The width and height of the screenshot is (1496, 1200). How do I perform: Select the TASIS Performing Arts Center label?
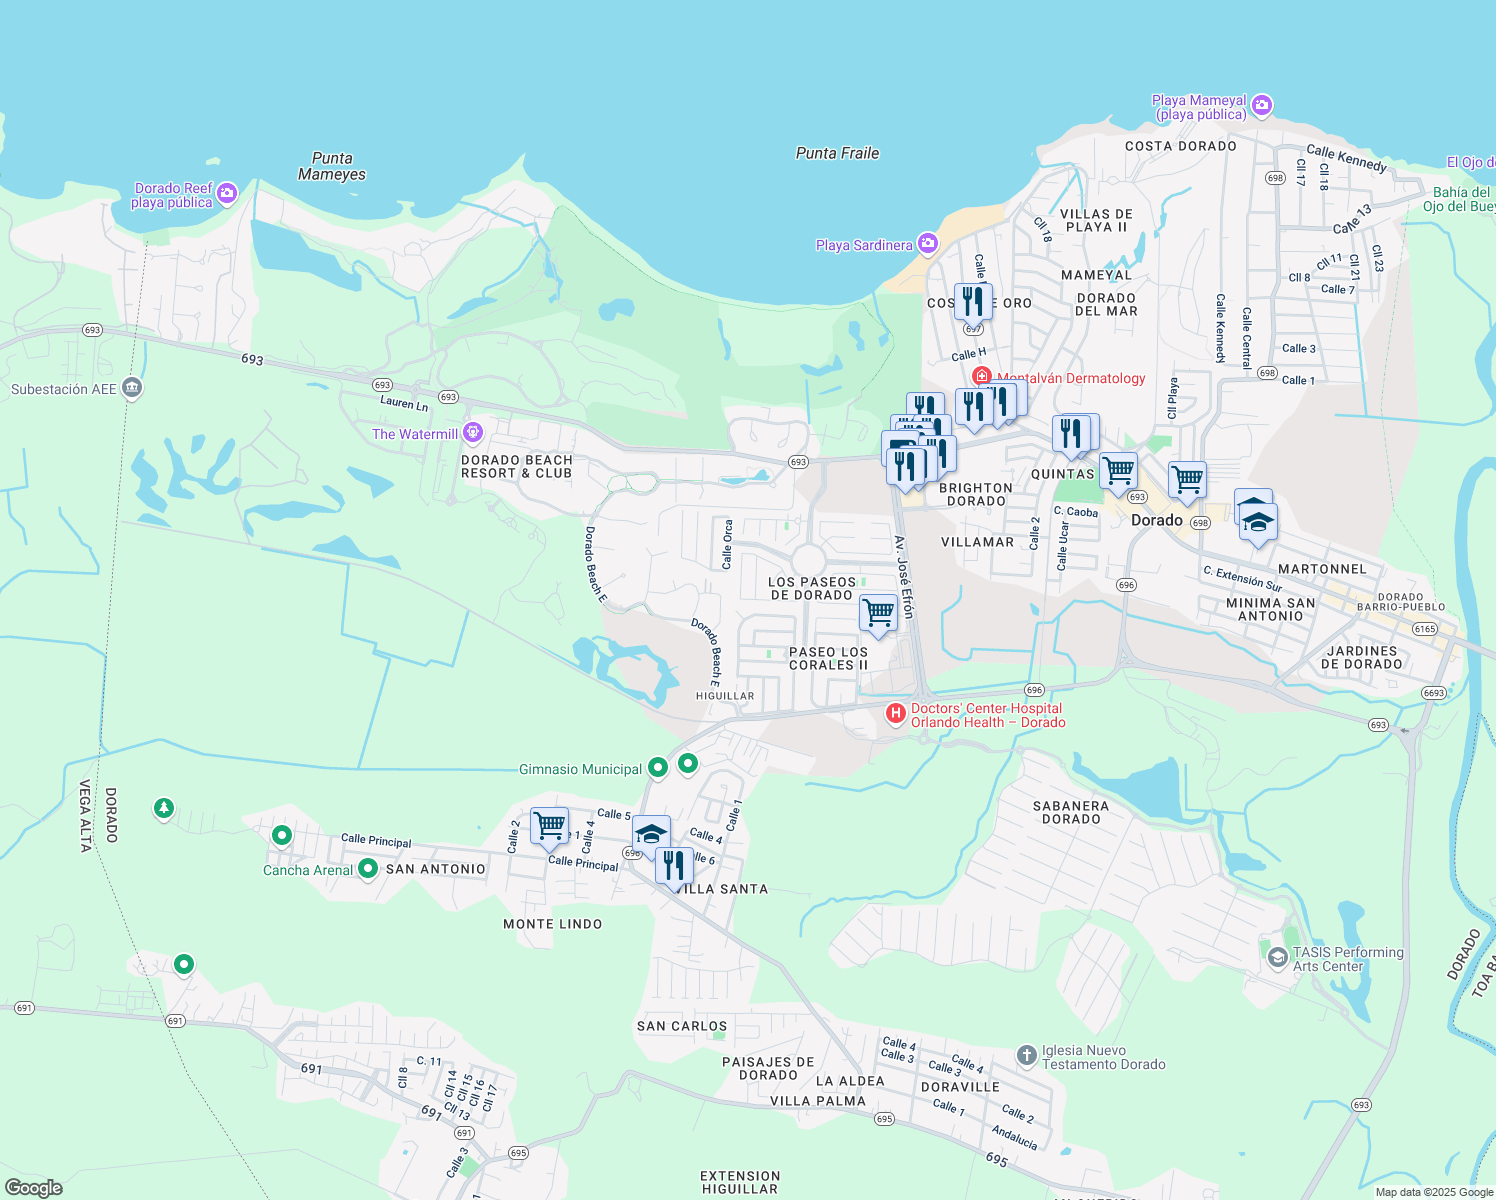[x=1348, y=959]
